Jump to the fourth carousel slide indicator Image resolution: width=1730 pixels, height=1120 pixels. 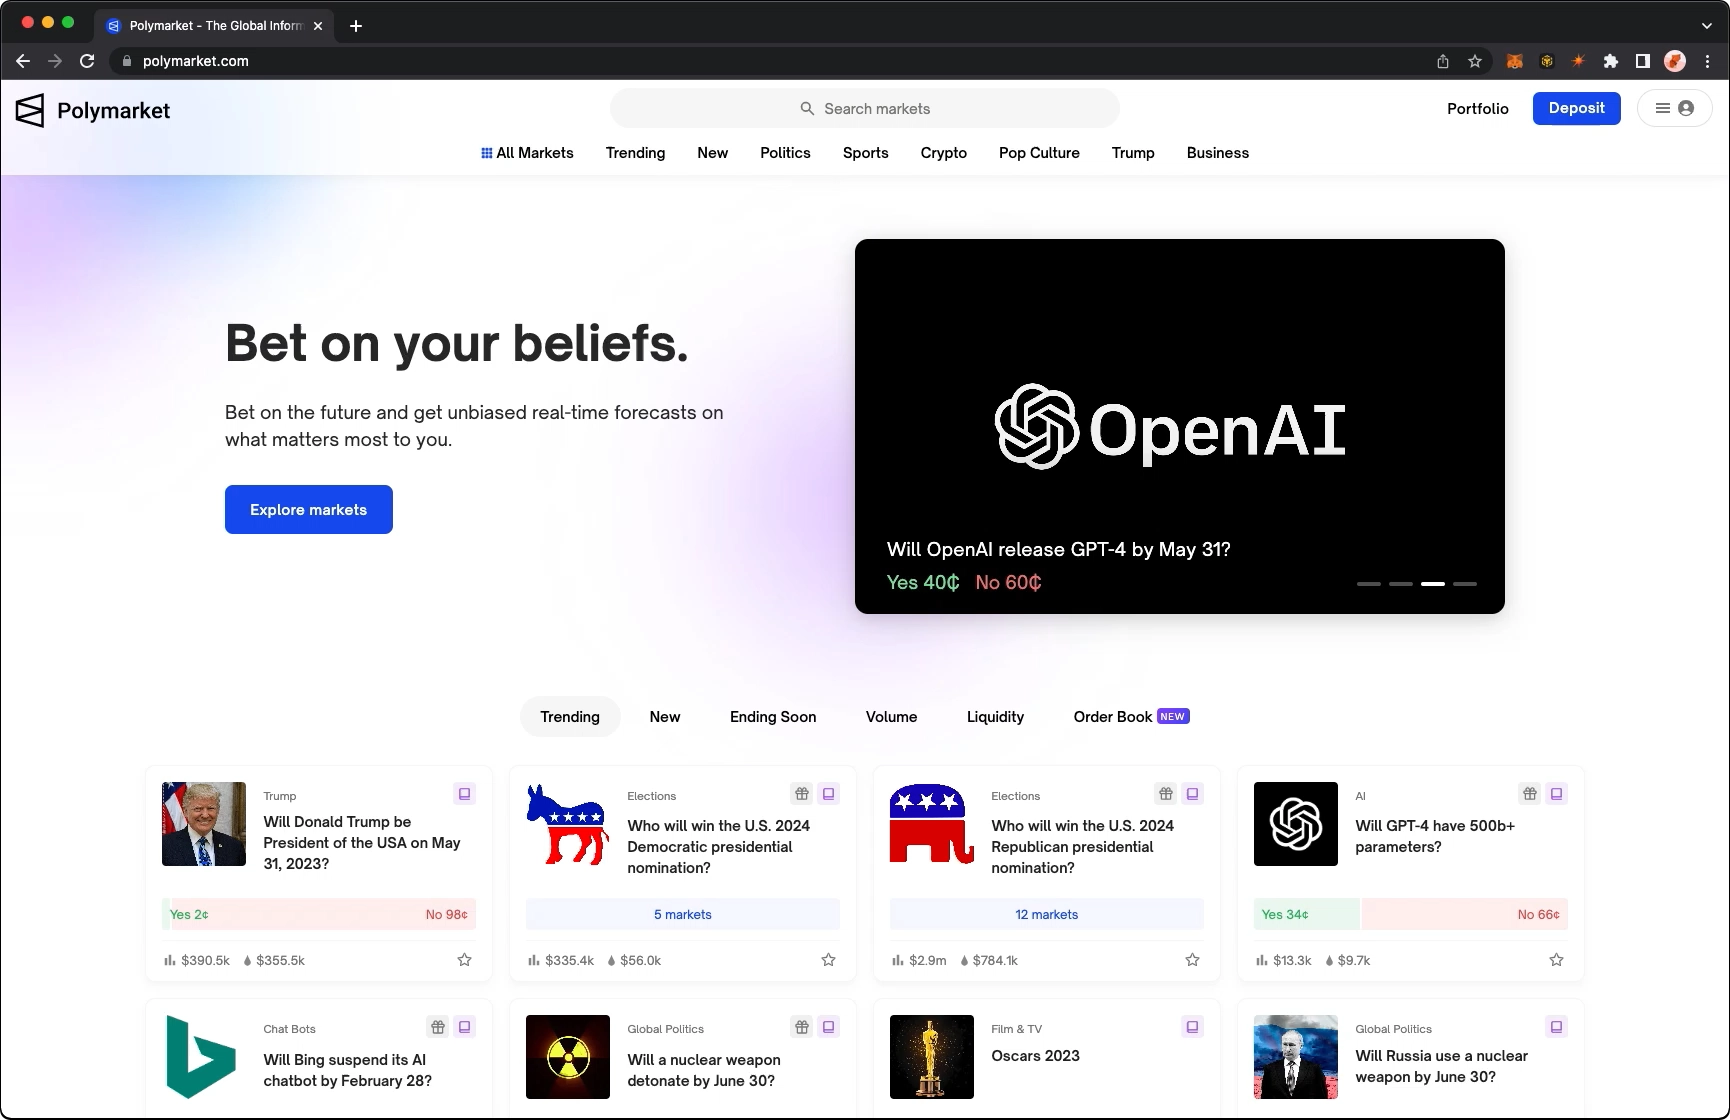[x=1465, y=583]
